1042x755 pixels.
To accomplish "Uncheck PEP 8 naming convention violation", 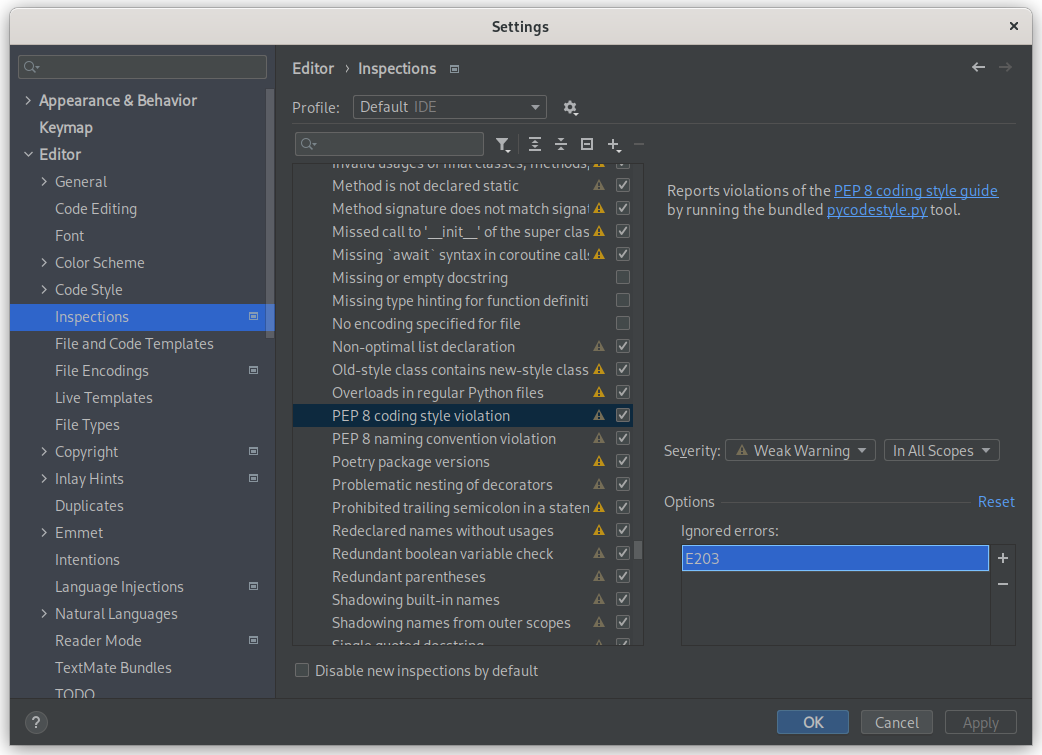I will pos(623,439).
